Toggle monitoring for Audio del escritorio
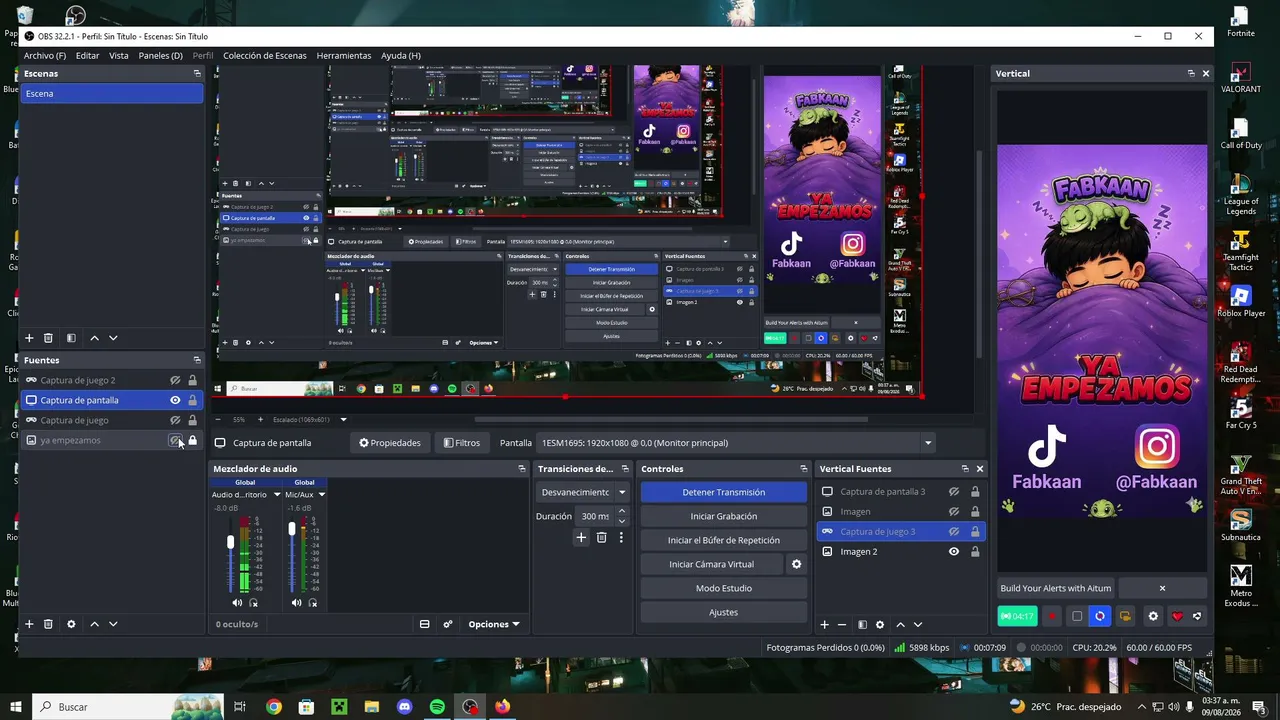The height and width of the screenshot is (720, 1280). click(253, 603)
